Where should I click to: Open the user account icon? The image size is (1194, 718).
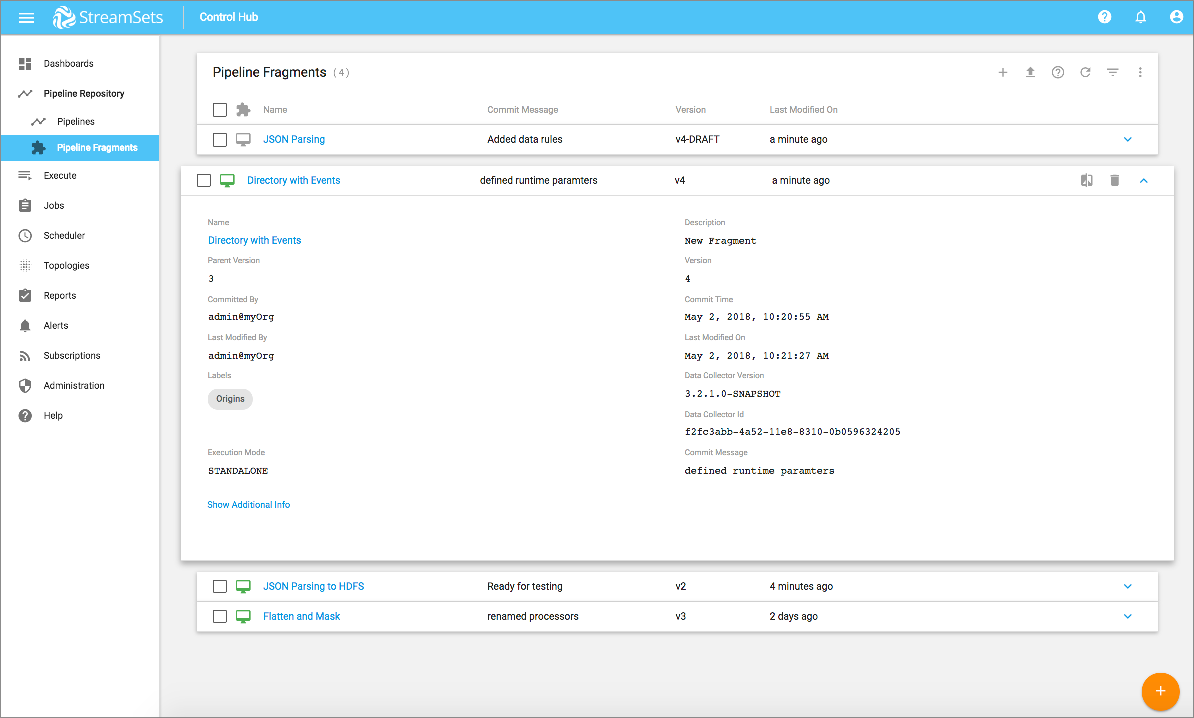coord(1176,17)
